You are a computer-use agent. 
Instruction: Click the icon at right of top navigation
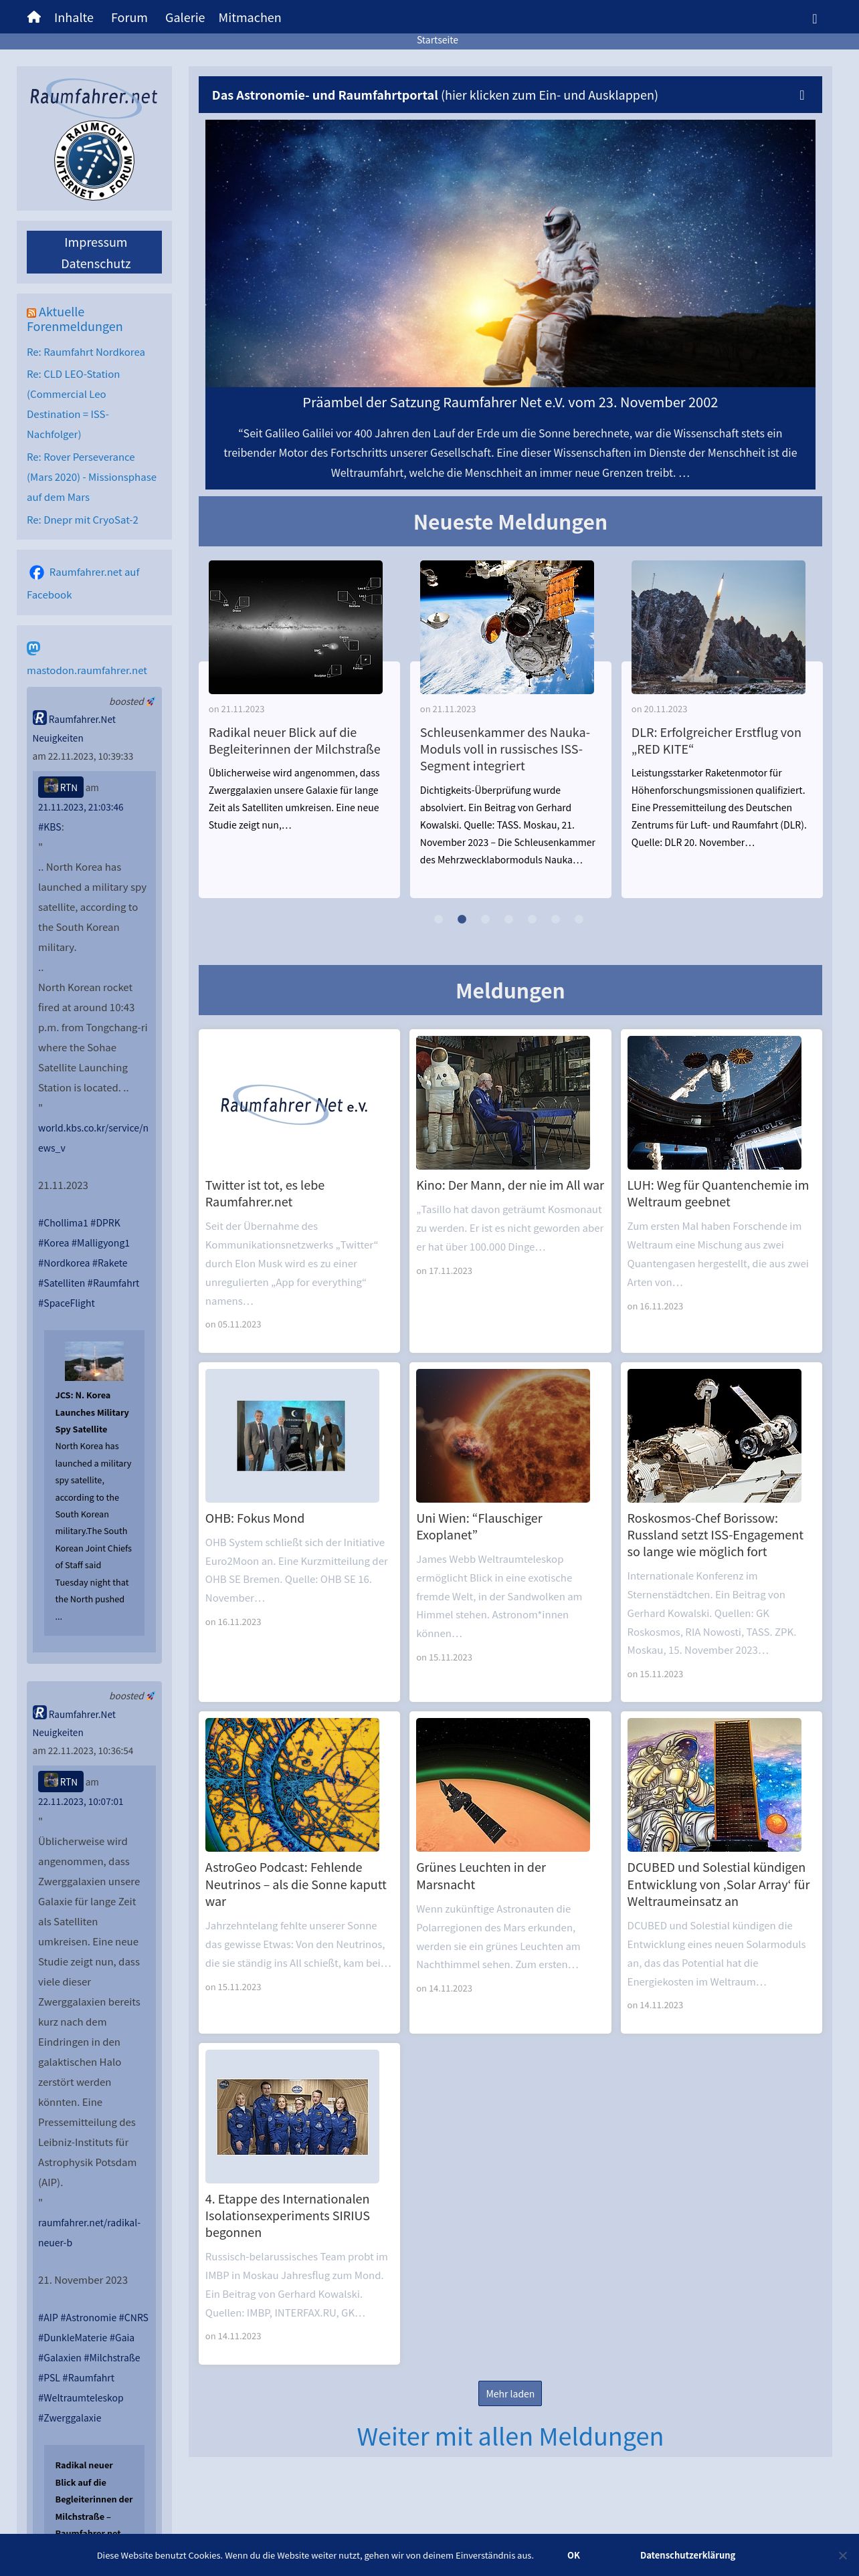pos(814,18)
